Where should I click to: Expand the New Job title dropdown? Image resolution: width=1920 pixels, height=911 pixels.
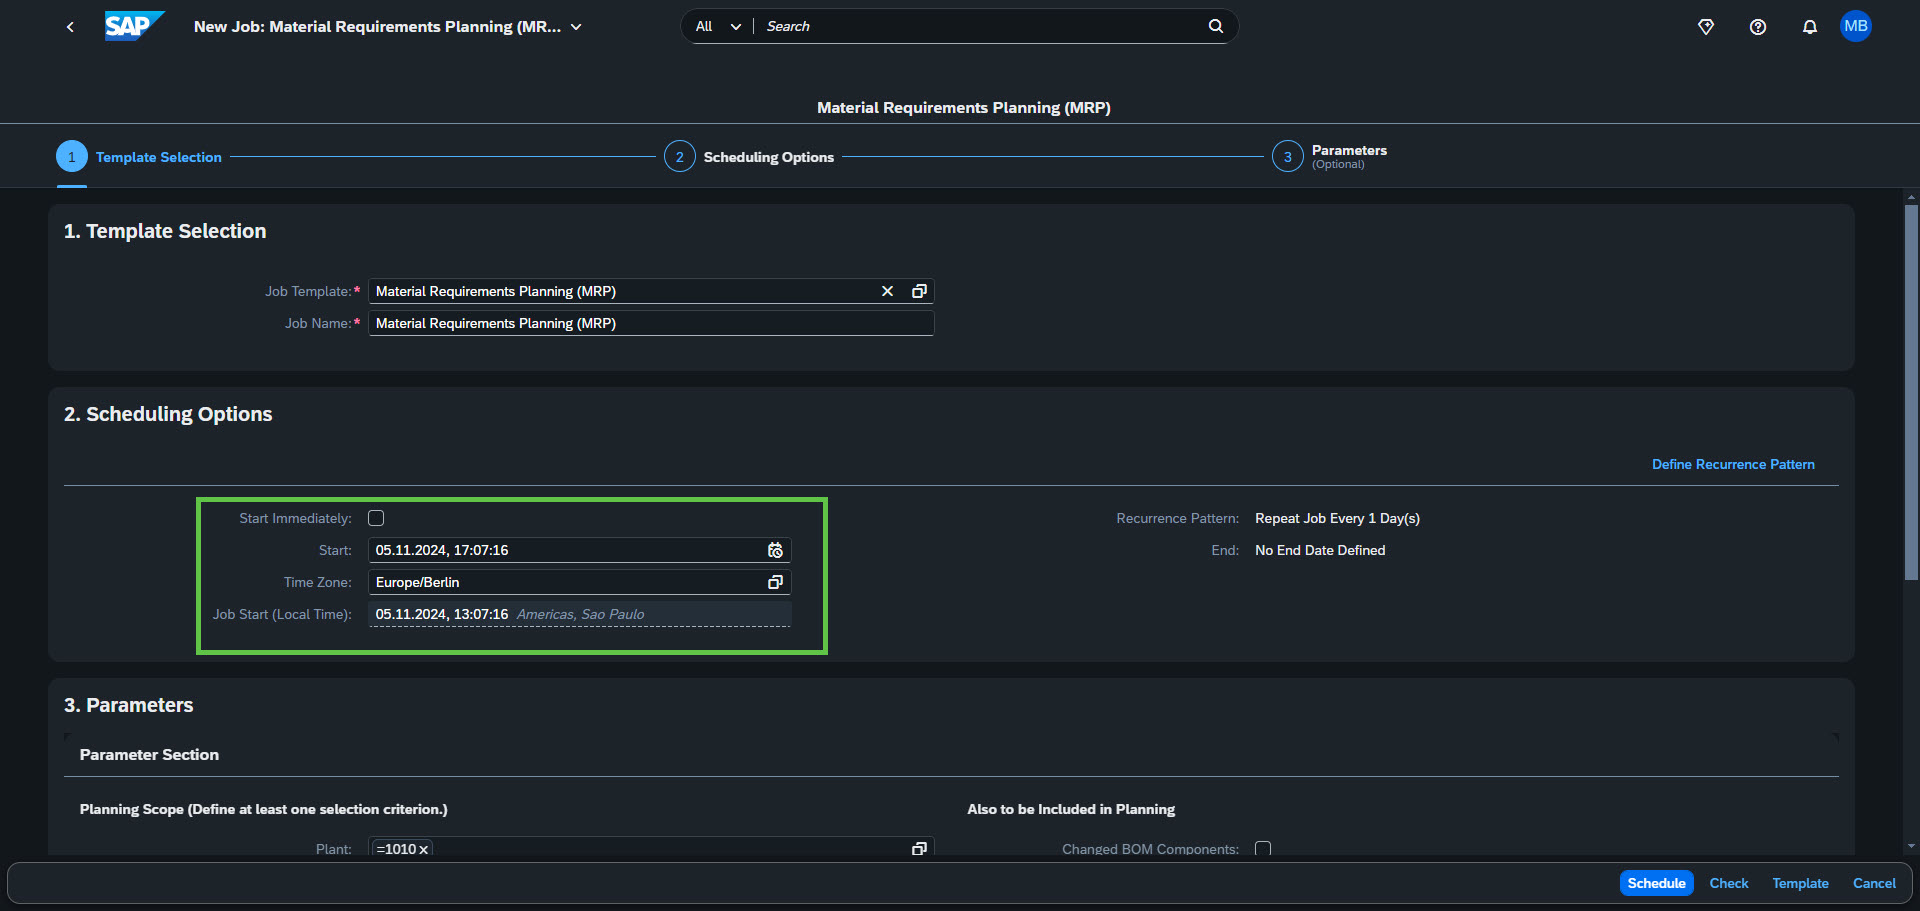click(x=576, y=27)
